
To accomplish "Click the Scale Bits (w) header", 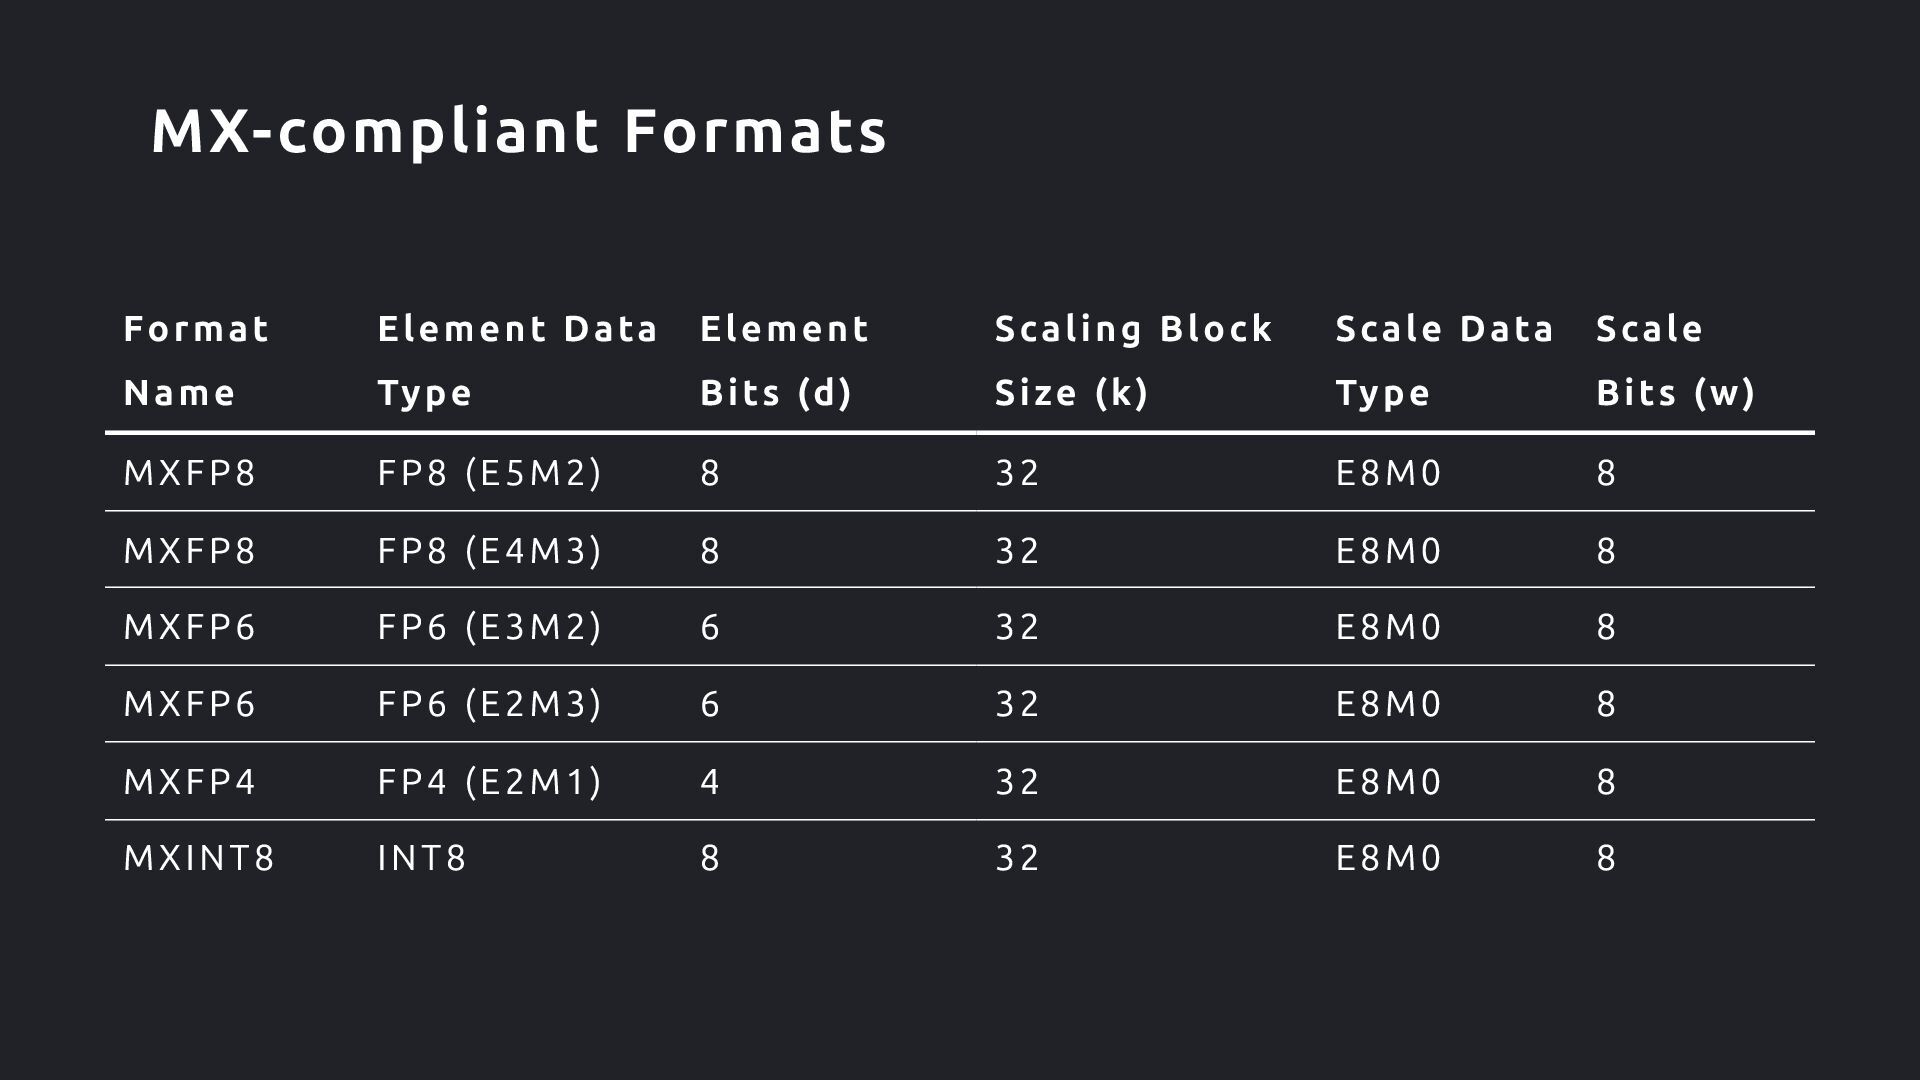I will point(1675,360).
